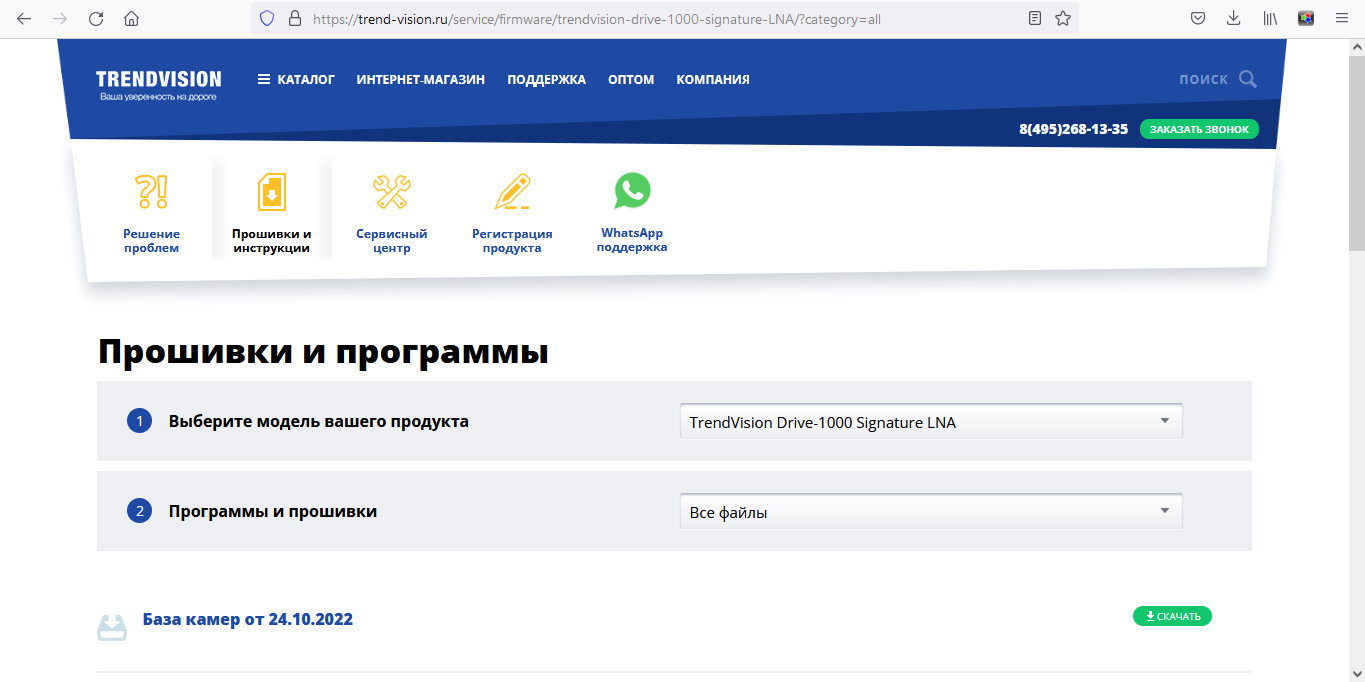Click the green СКАЧАТЬ button
The image size is (1365, 682).
click(x=1172, y=616)
